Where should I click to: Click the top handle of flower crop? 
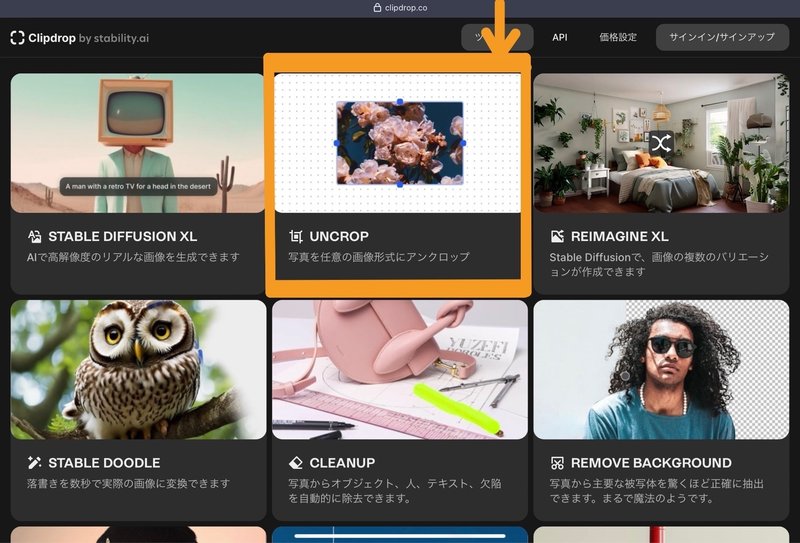click(x=399, y=102)
